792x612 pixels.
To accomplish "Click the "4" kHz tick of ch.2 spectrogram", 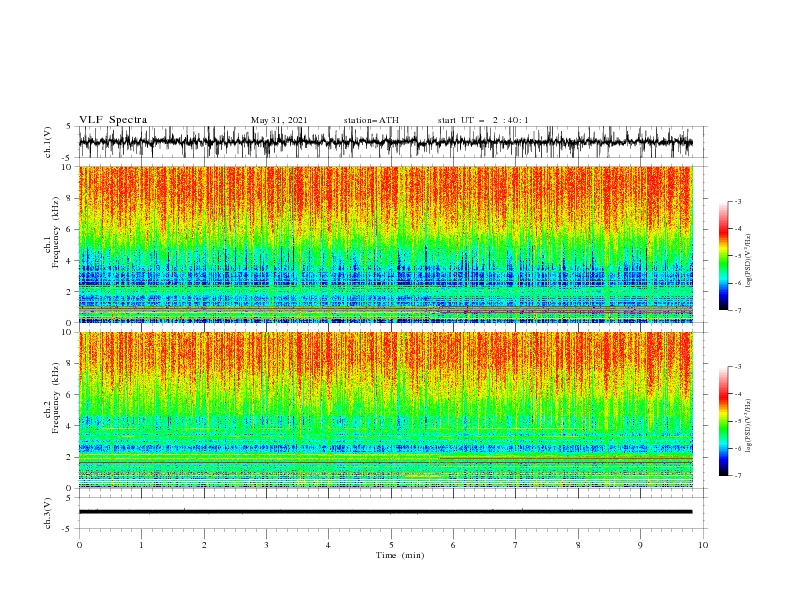I will coord(70,426).
